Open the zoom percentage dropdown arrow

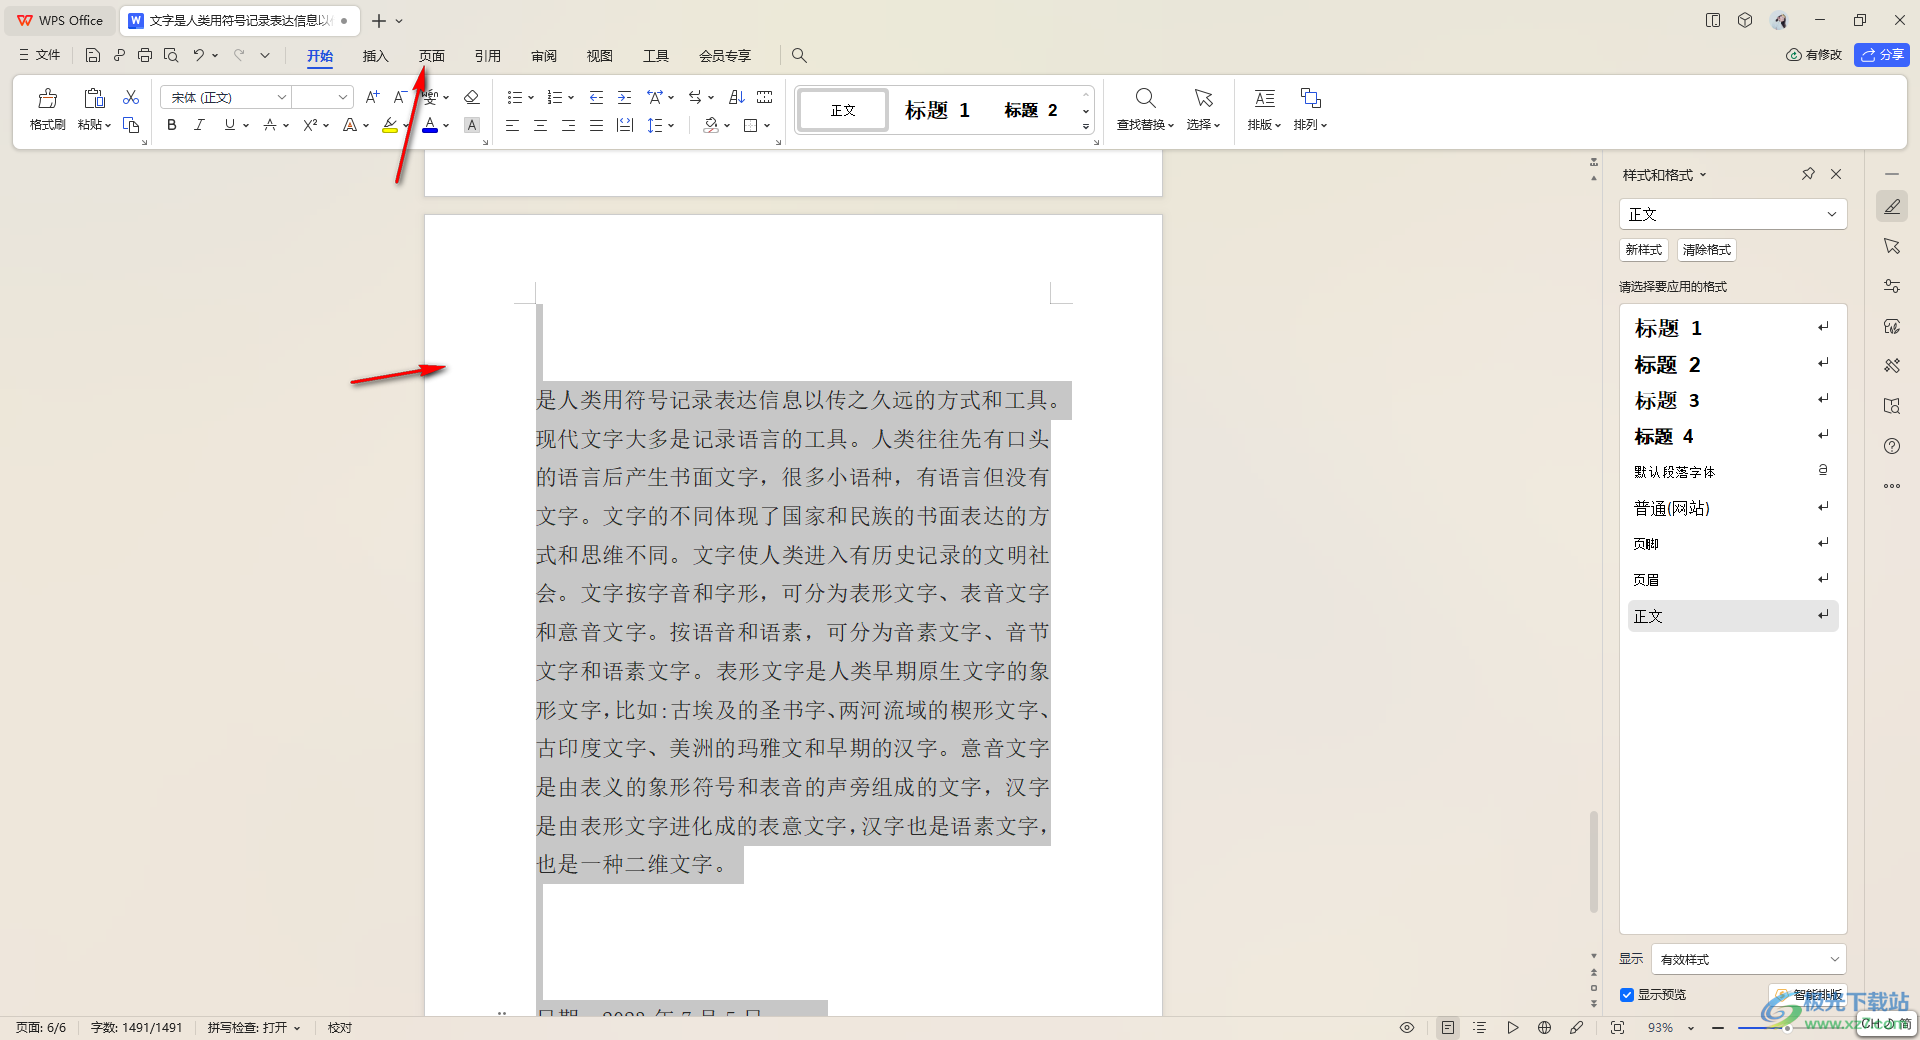pyautogui.click(x=1691, y=1028)
